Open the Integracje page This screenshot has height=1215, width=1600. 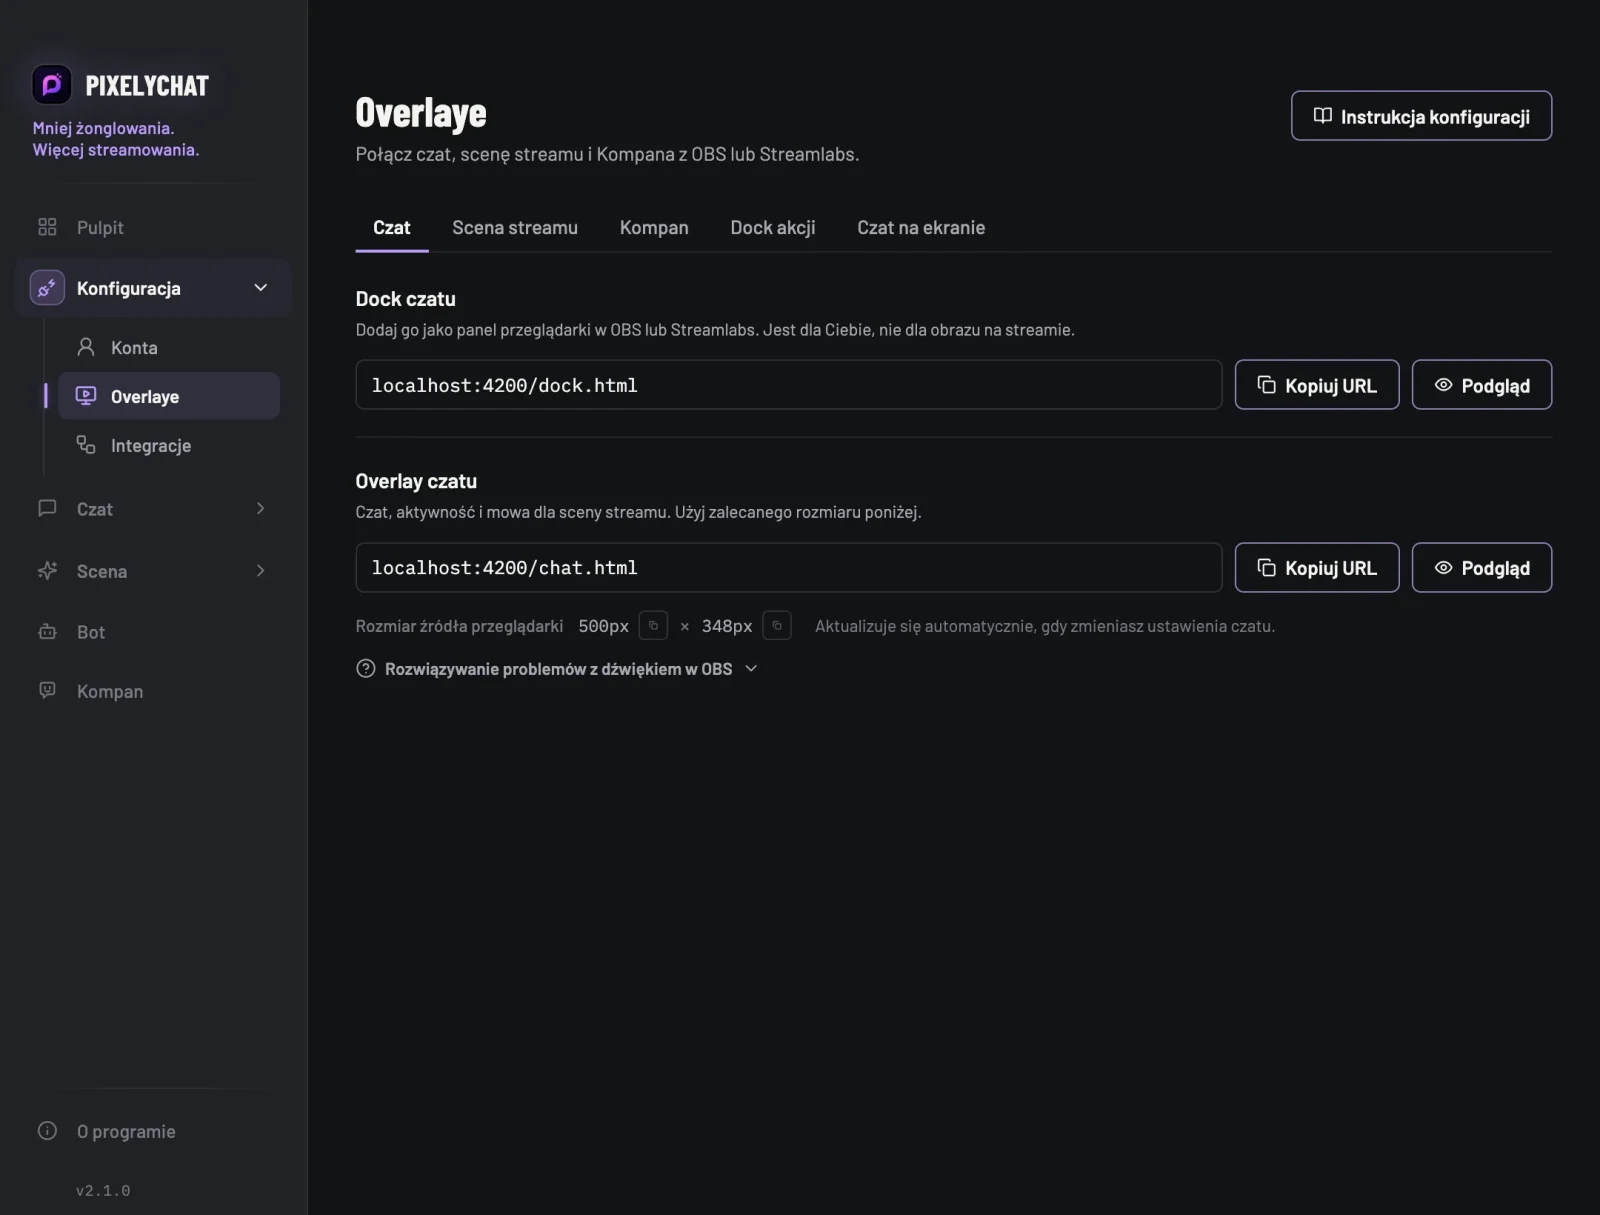coord(168,445)
